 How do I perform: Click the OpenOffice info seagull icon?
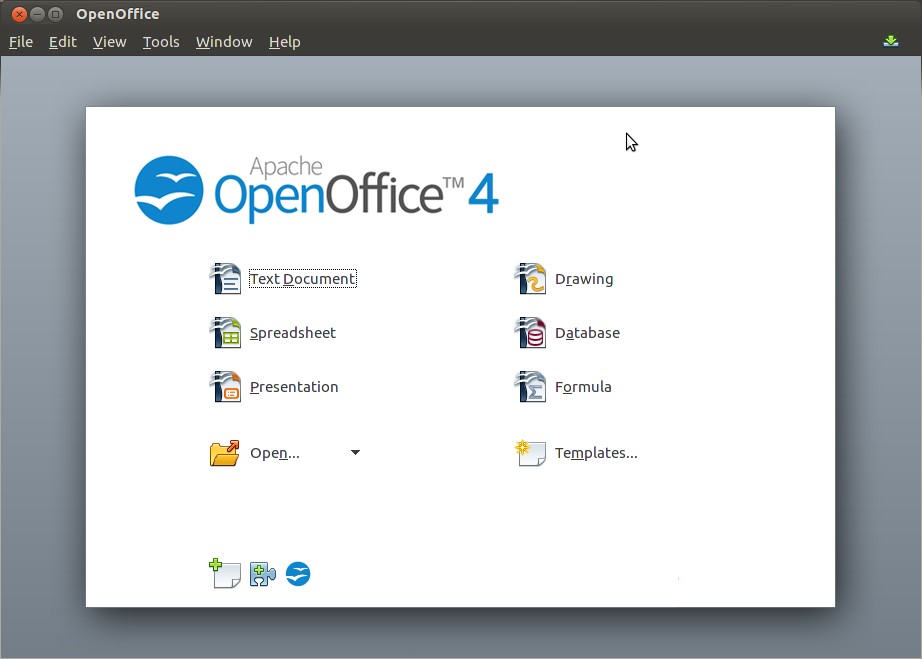[298, 574]
